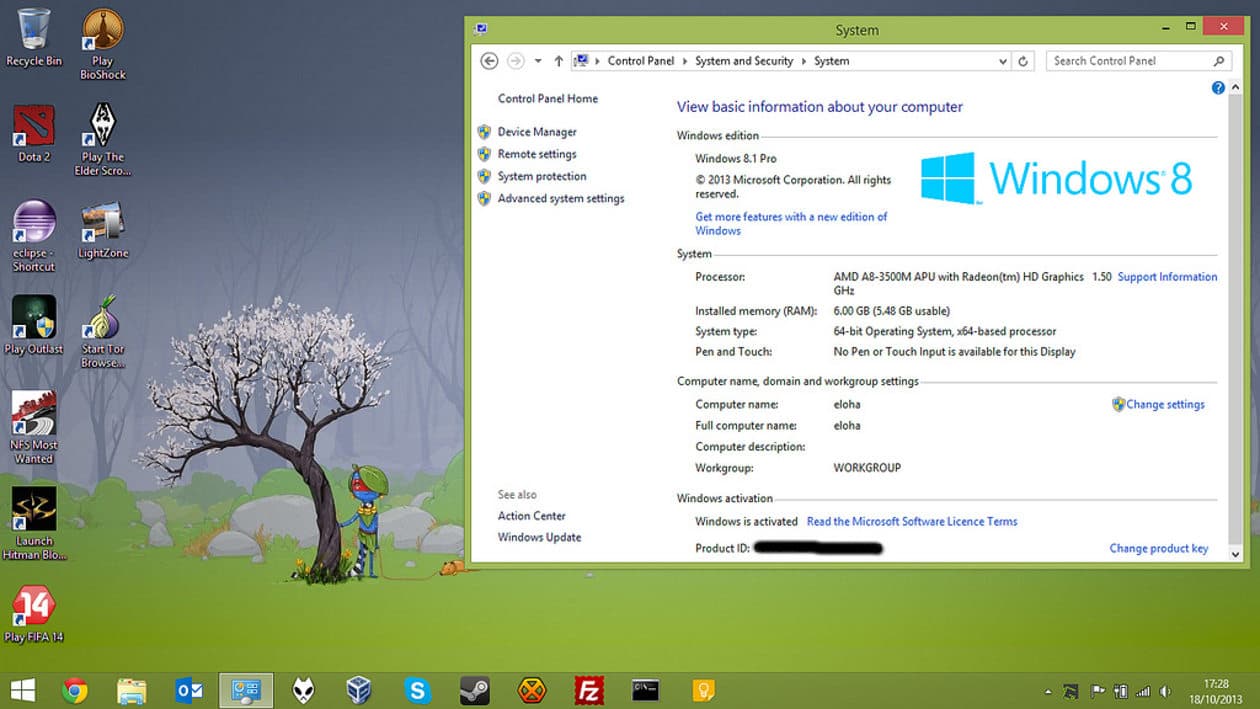Screen dimensions: 1260x709
Task: Click Change product key link
Action: pyautogui.click(x=1158, y=548)
